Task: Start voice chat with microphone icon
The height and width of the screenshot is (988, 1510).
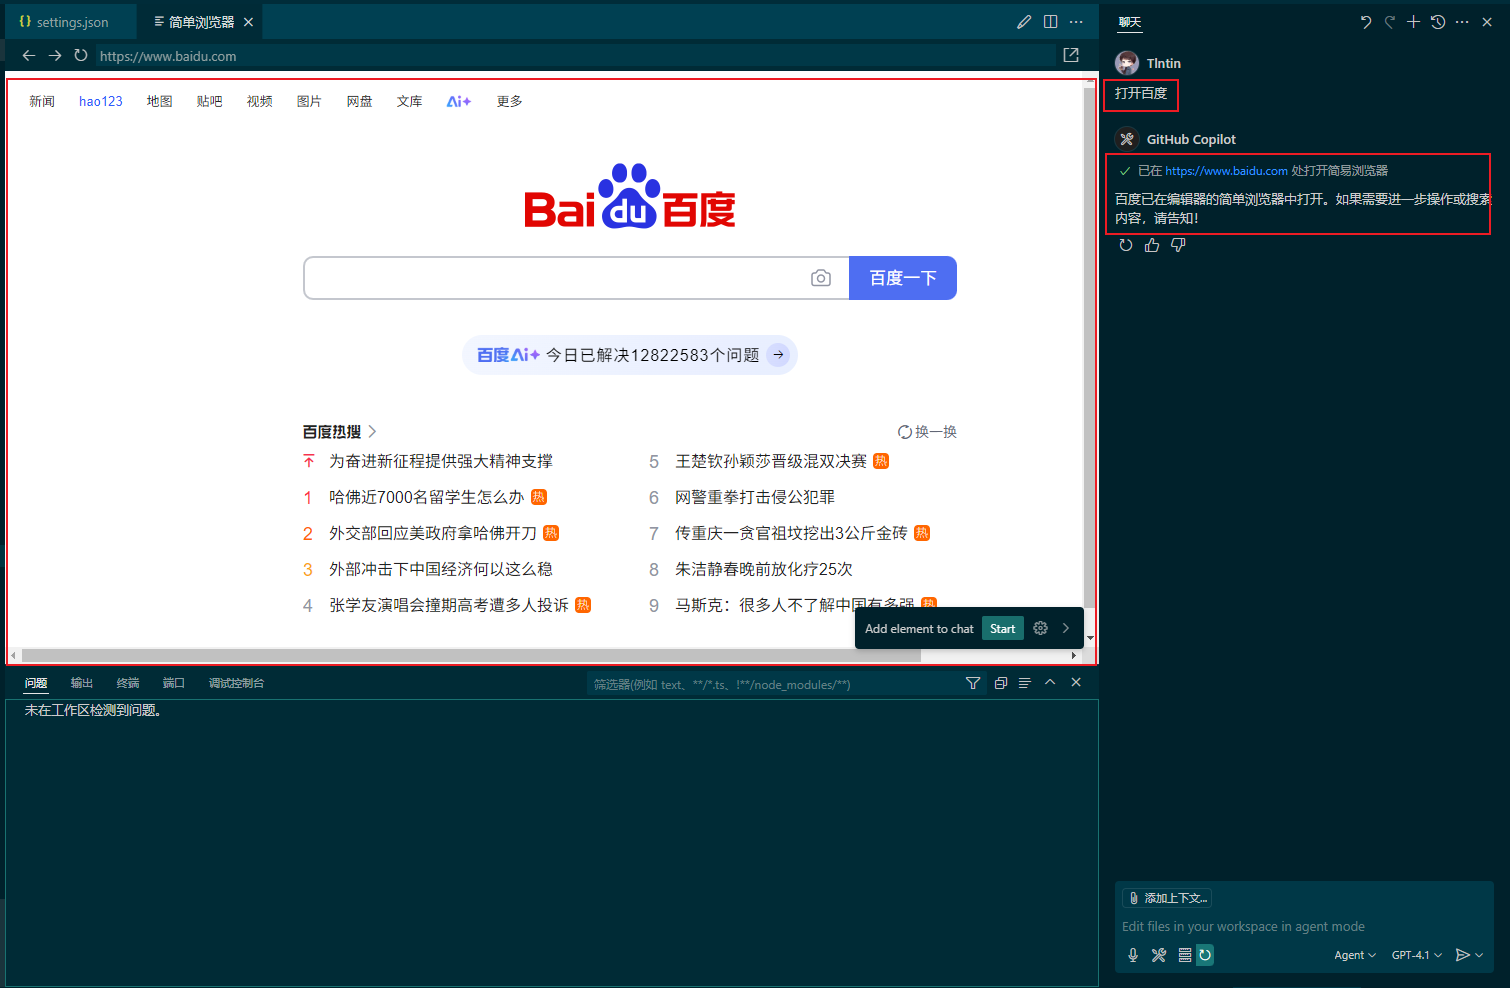Action: point(1133,955)
